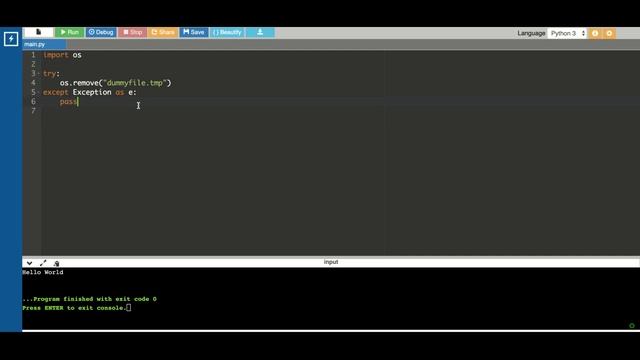The width and height of the screenshot is (640, 360).
Task: Format the code with the Beautify button
Action: pos(227,32)
